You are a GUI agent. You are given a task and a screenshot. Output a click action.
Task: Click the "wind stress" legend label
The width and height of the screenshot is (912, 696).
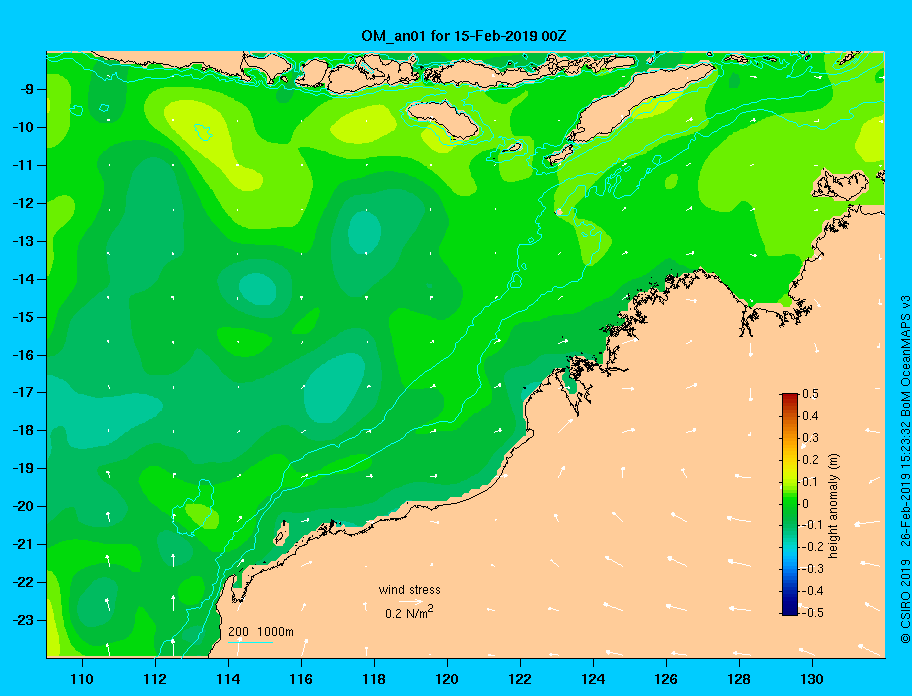409,590
